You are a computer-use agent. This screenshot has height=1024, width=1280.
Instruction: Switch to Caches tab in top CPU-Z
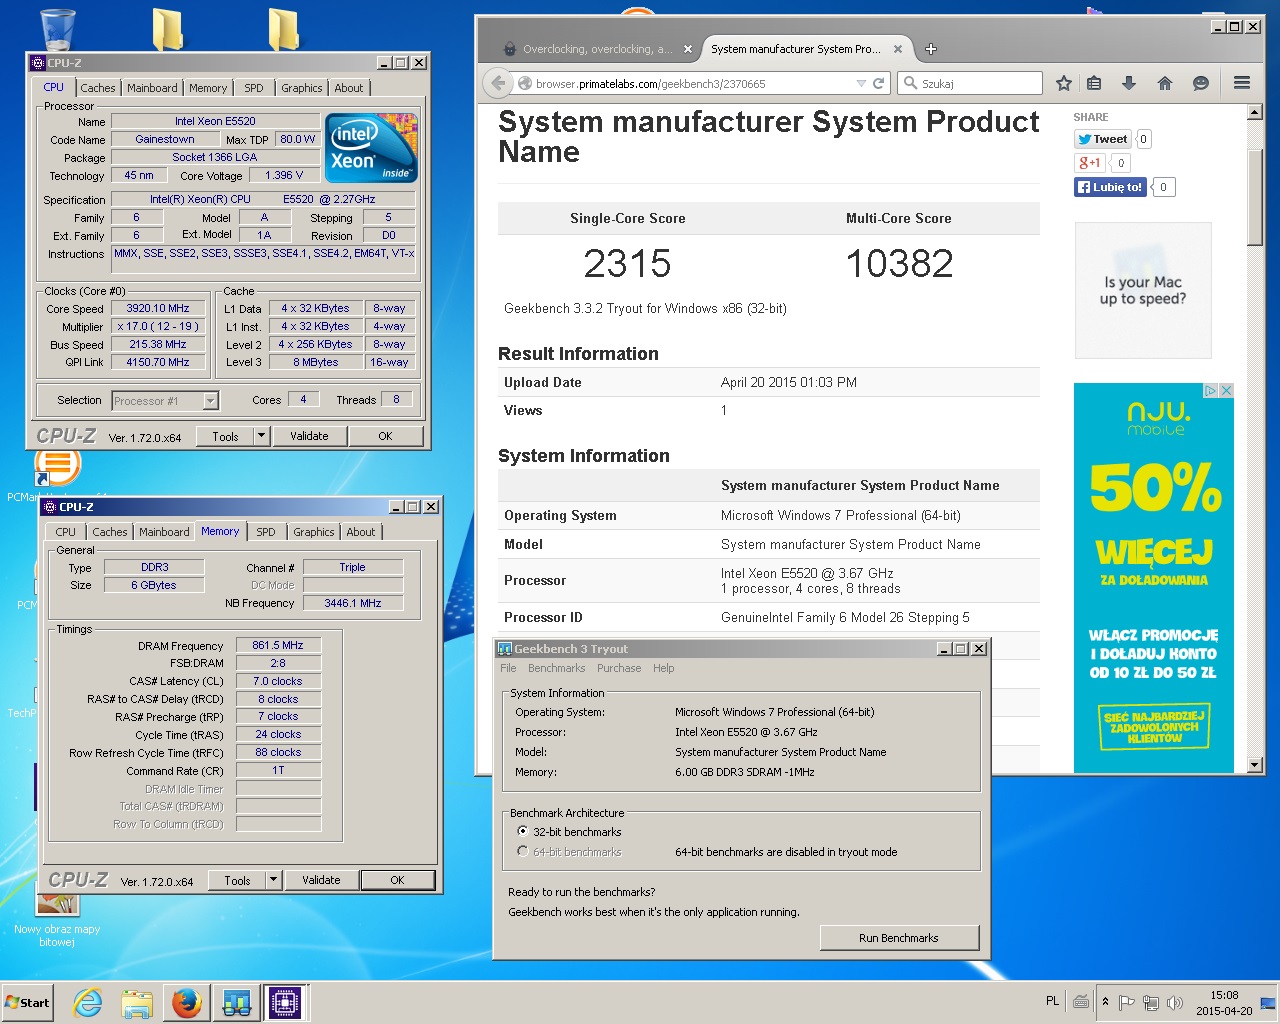click(98, 88)
